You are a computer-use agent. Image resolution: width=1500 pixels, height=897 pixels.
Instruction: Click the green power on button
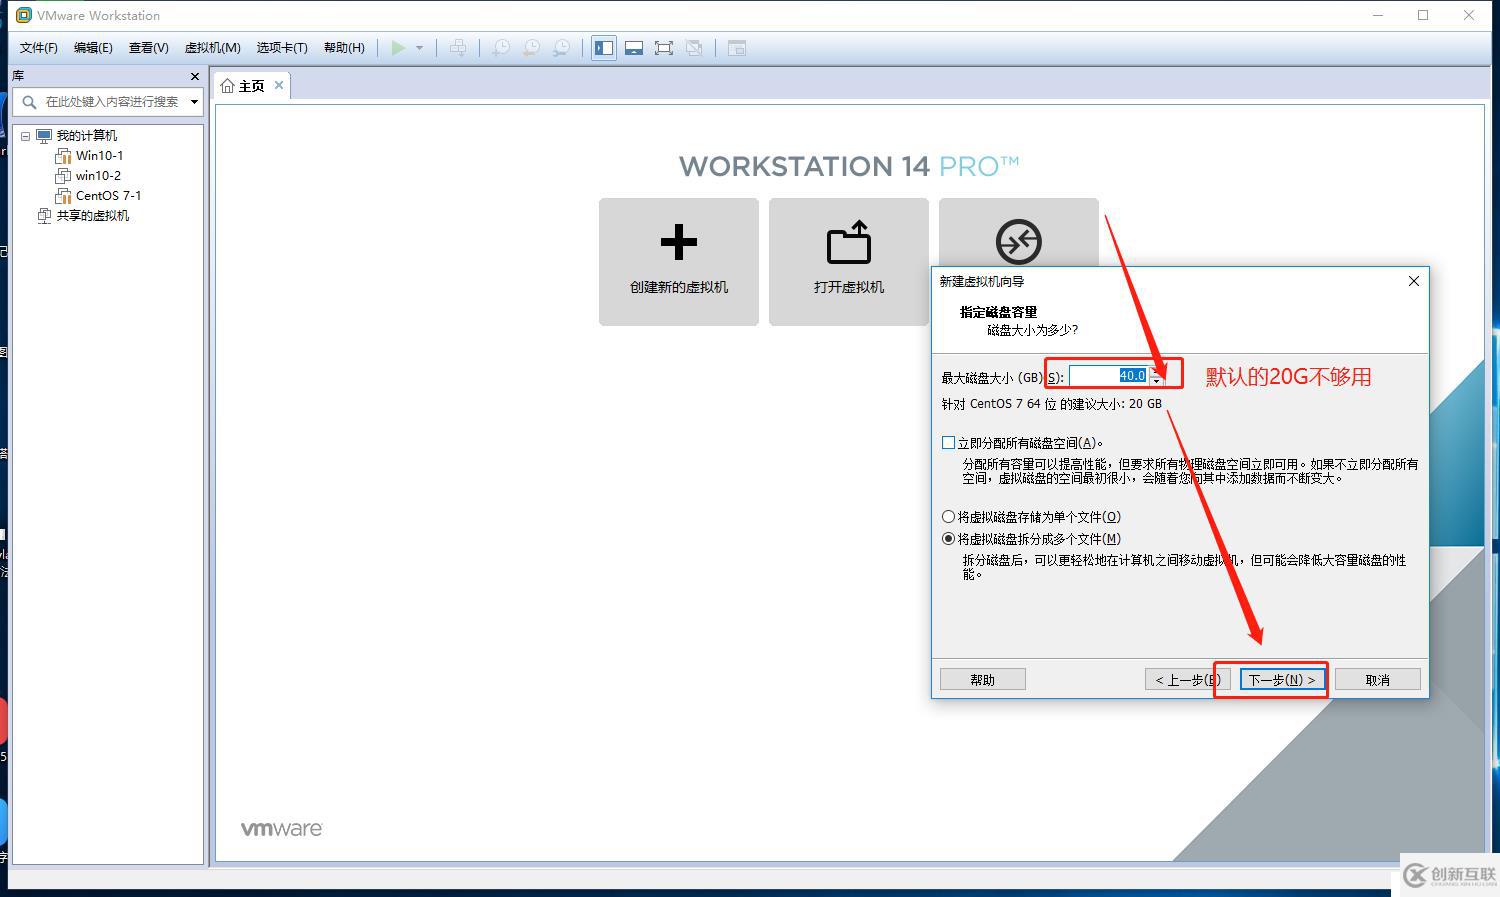click(398, 48)
